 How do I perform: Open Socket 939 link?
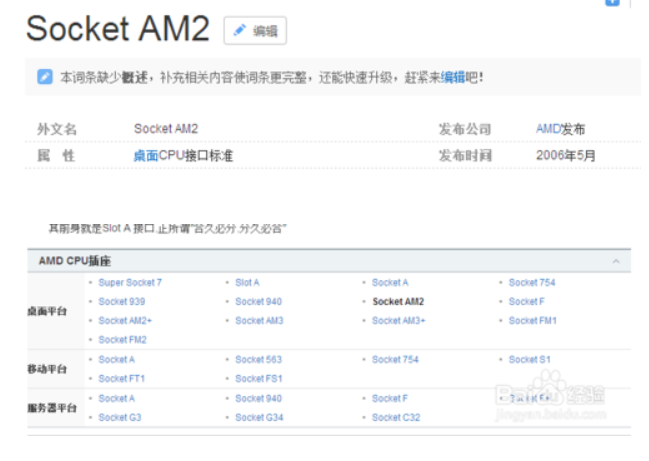click(122, 302)
